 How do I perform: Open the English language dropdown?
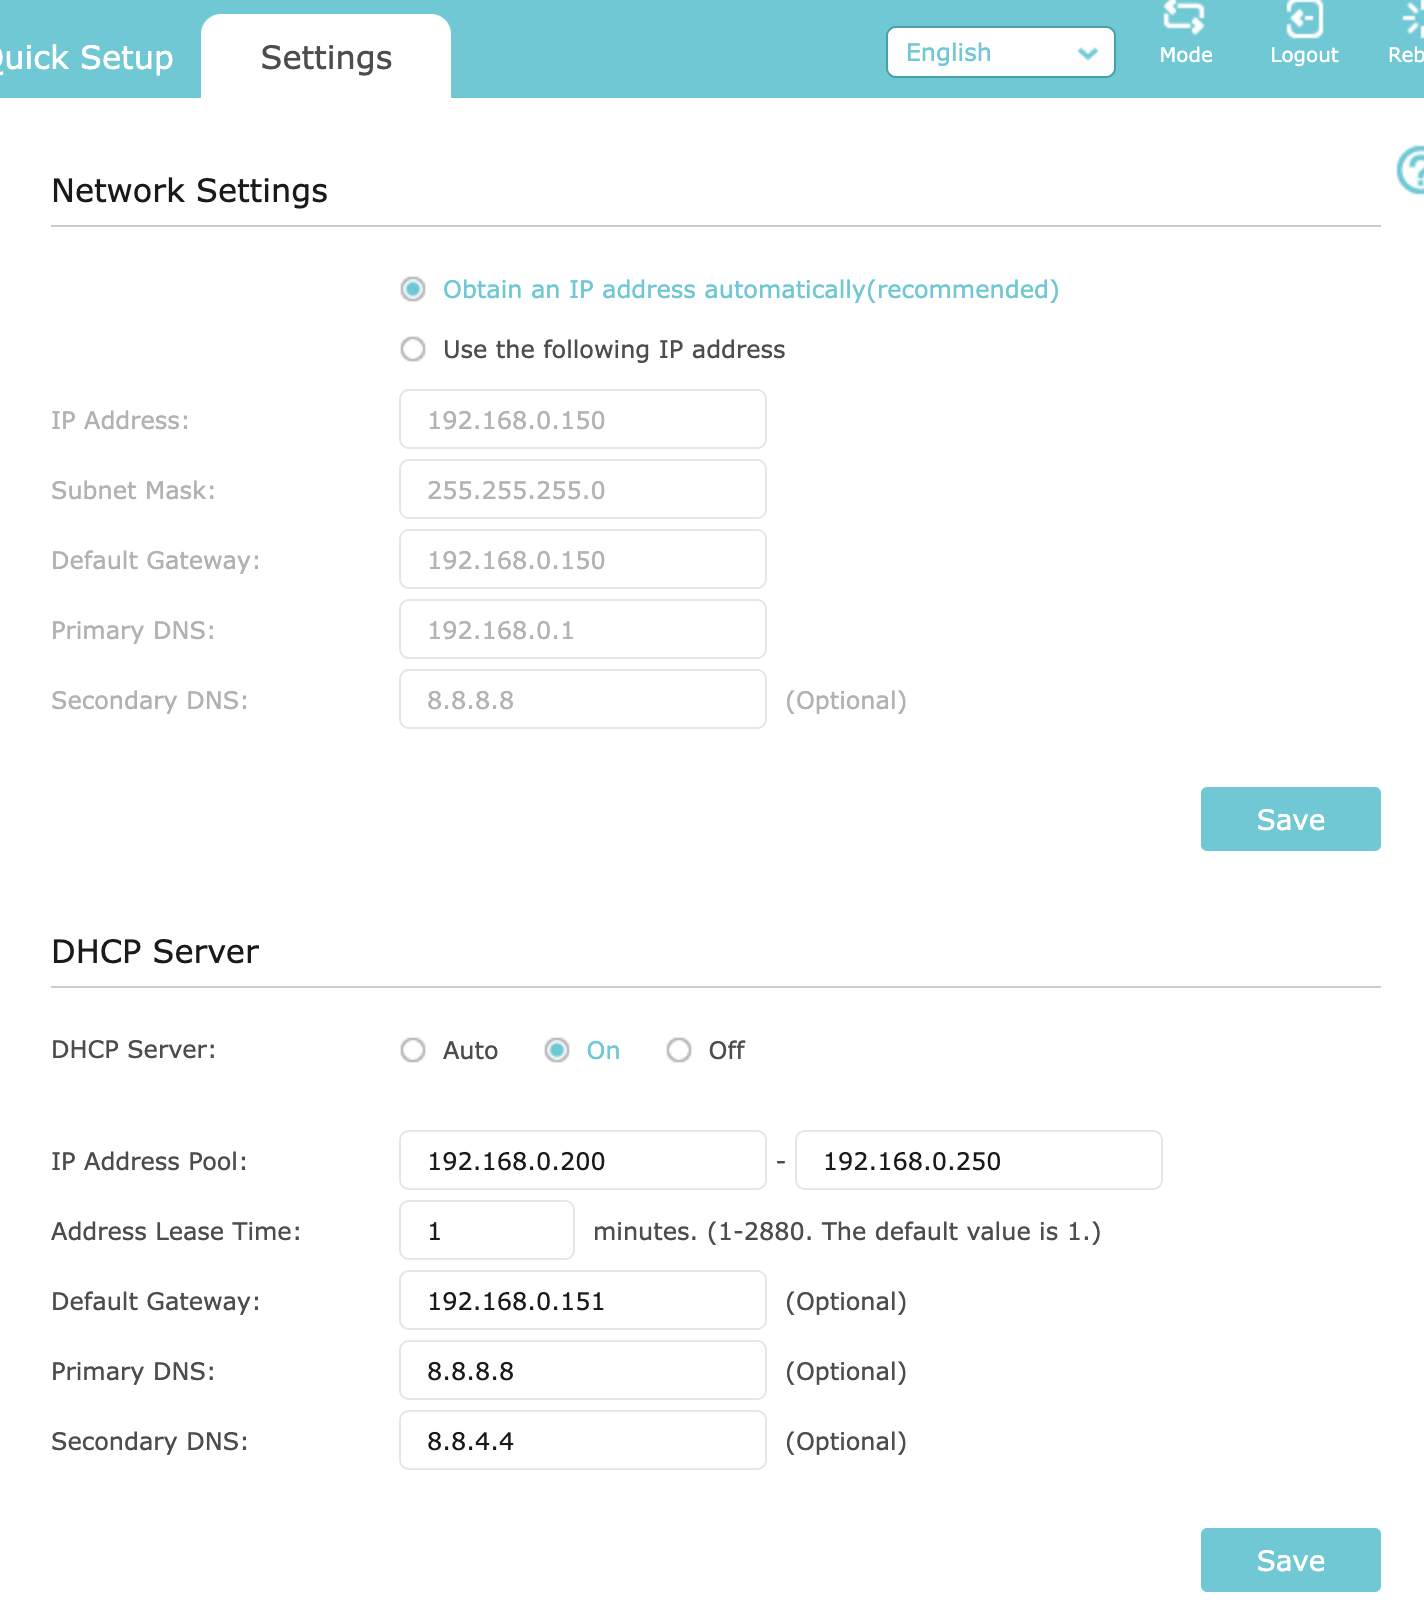tap(1000, 53)
